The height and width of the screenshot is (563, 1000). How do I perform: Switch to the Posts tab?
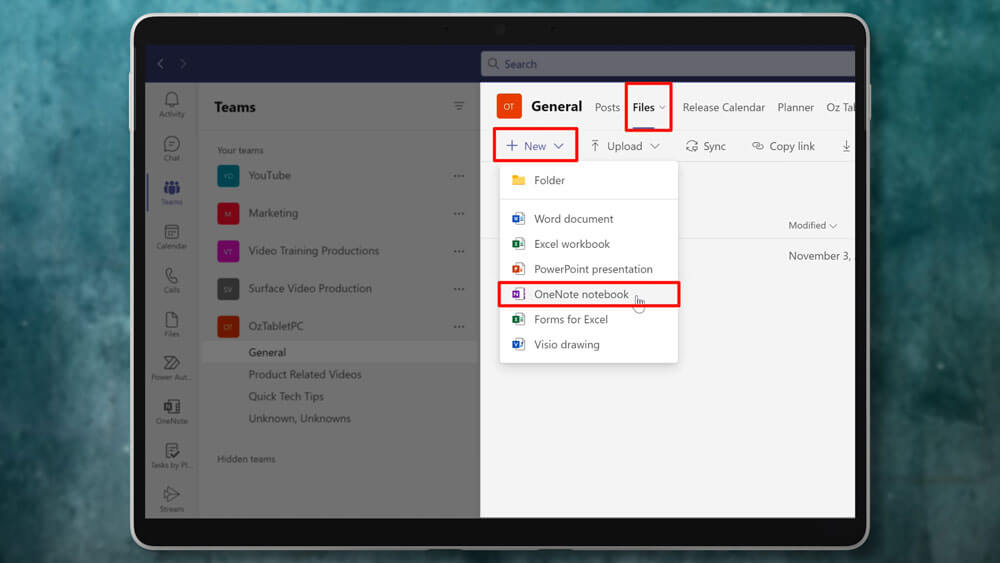tap(607, 107)
